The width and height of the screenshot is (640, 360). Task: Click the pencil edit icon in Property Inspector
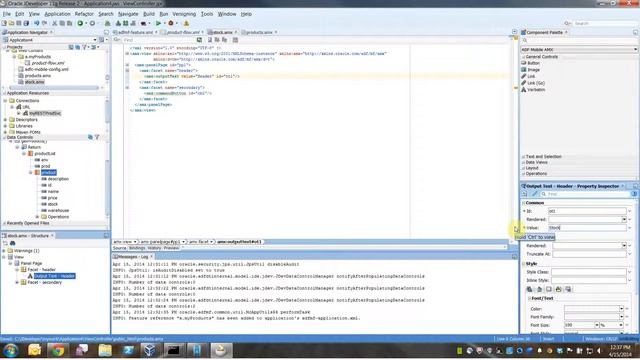pyautogui.click(x=534, y=194)
